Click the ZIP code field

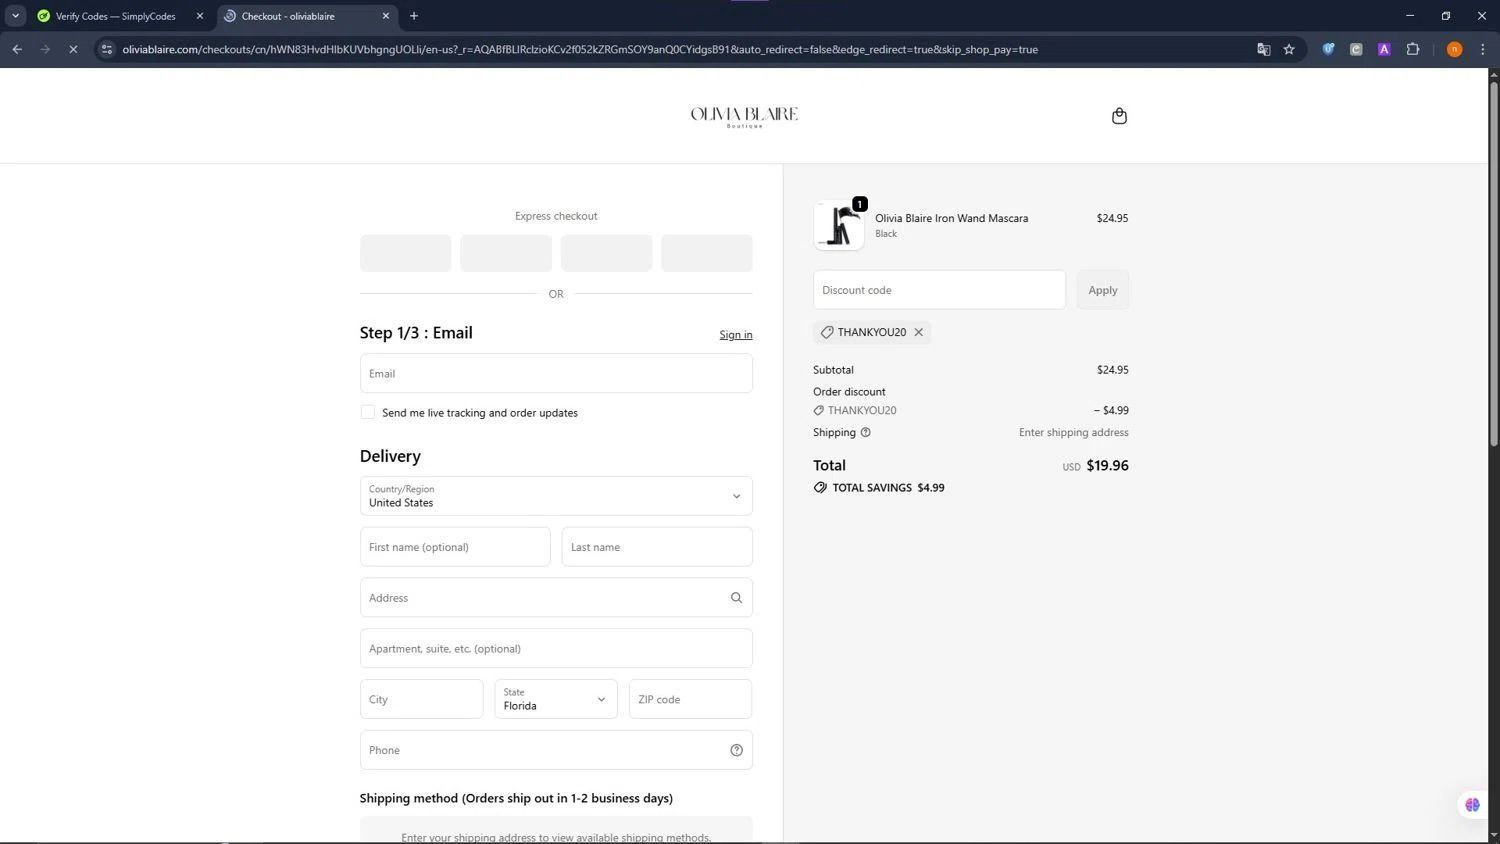690,699
